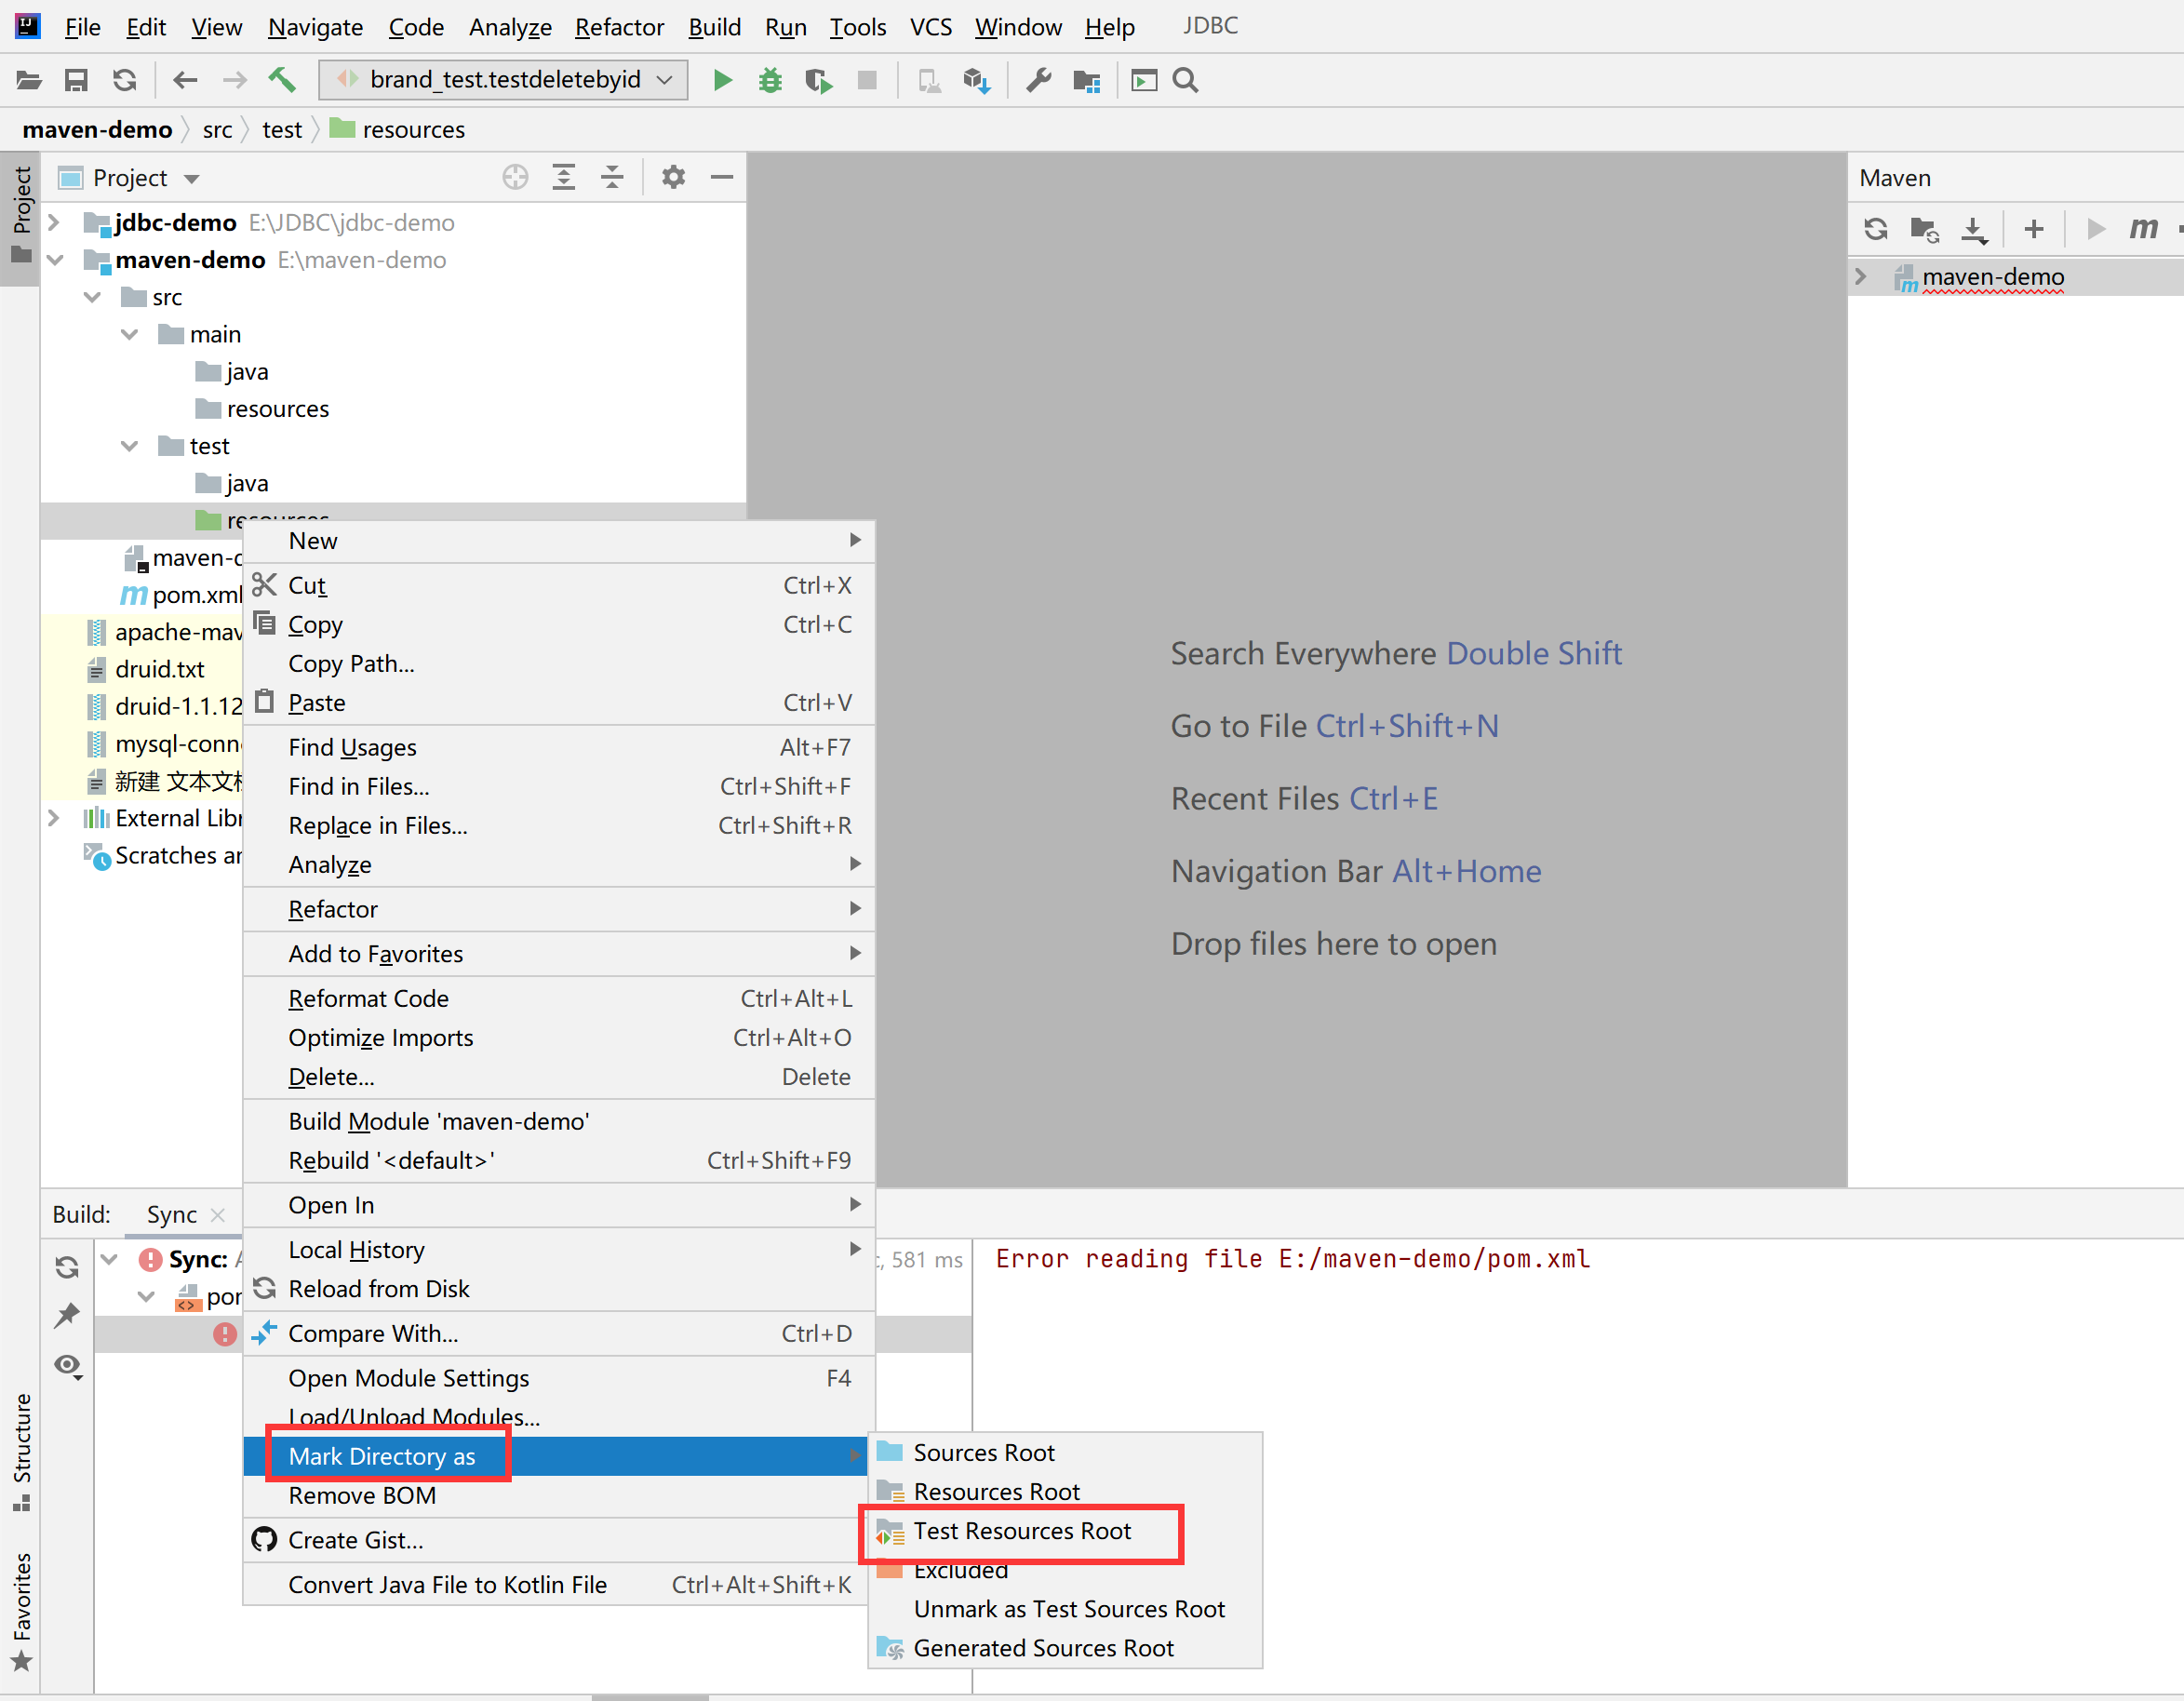Toggle the pin icon in Build panel
This screenshot has height=1701, width=2184.
pos(68,1315)
